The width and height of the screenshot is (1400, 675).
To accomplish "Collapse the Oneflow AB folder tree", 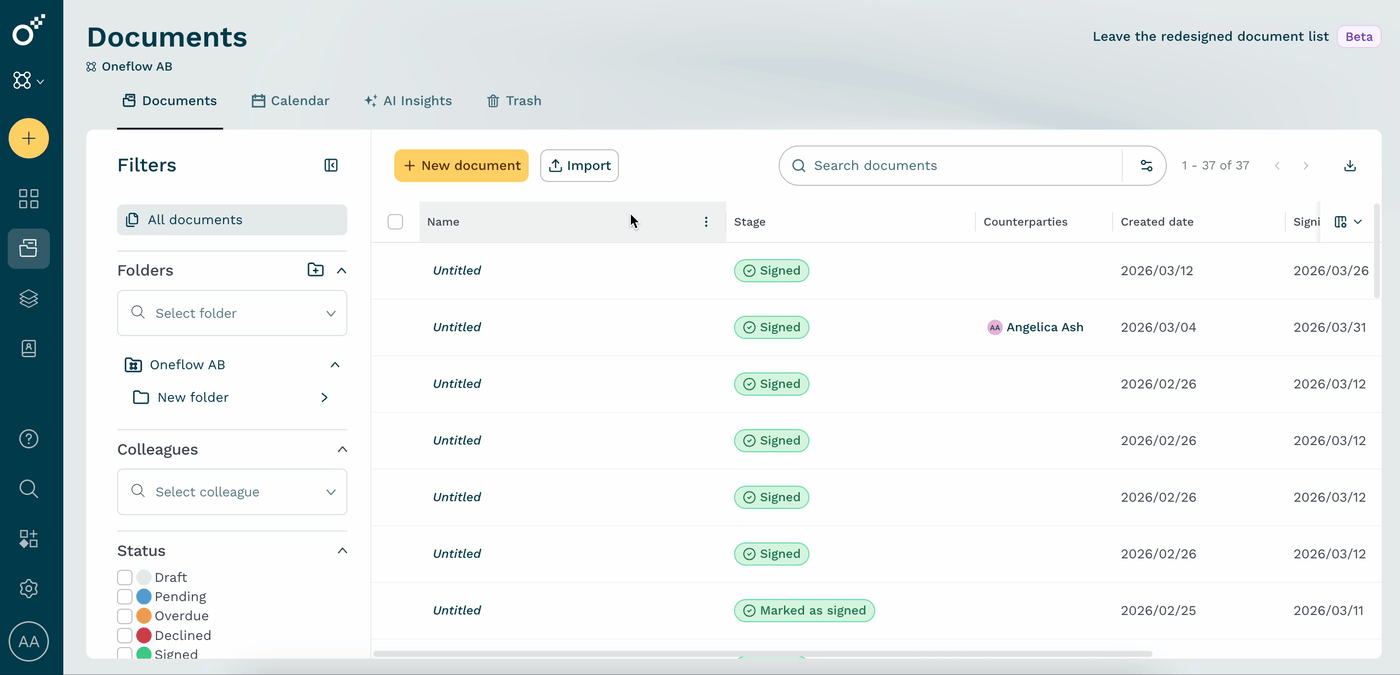I will (x=335, y=365).
